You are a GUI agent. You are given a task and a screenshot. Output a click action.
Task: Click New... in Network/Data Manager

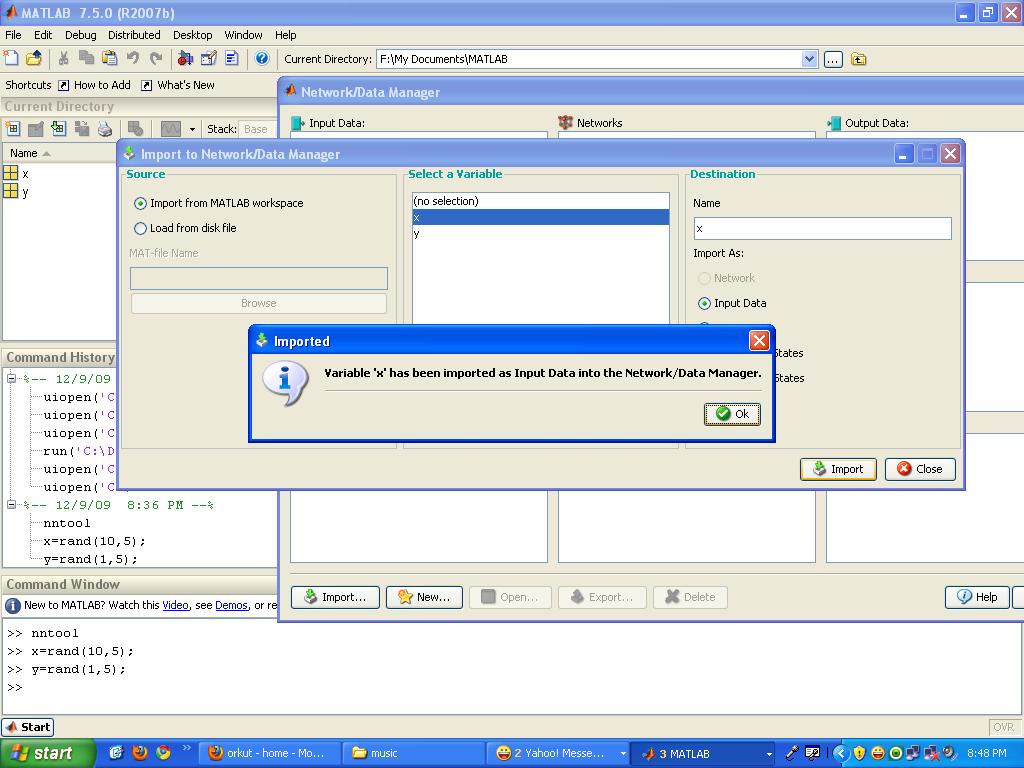(424, 597)
